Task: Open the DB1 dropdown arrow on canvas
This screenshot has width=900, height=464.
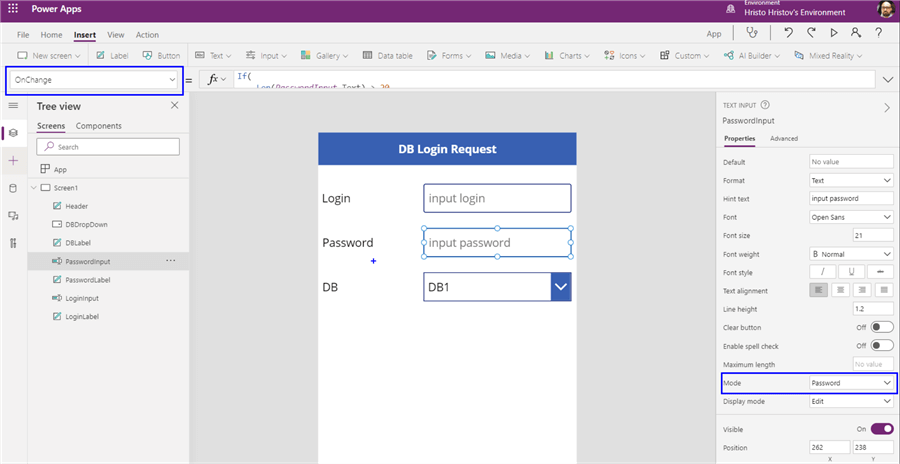Action: (561, 287)
